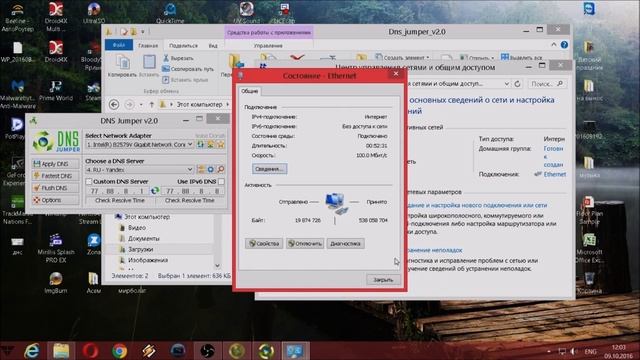Open the Ethernet connection link
The image size is (640, 360).
[x=555, y=174]
